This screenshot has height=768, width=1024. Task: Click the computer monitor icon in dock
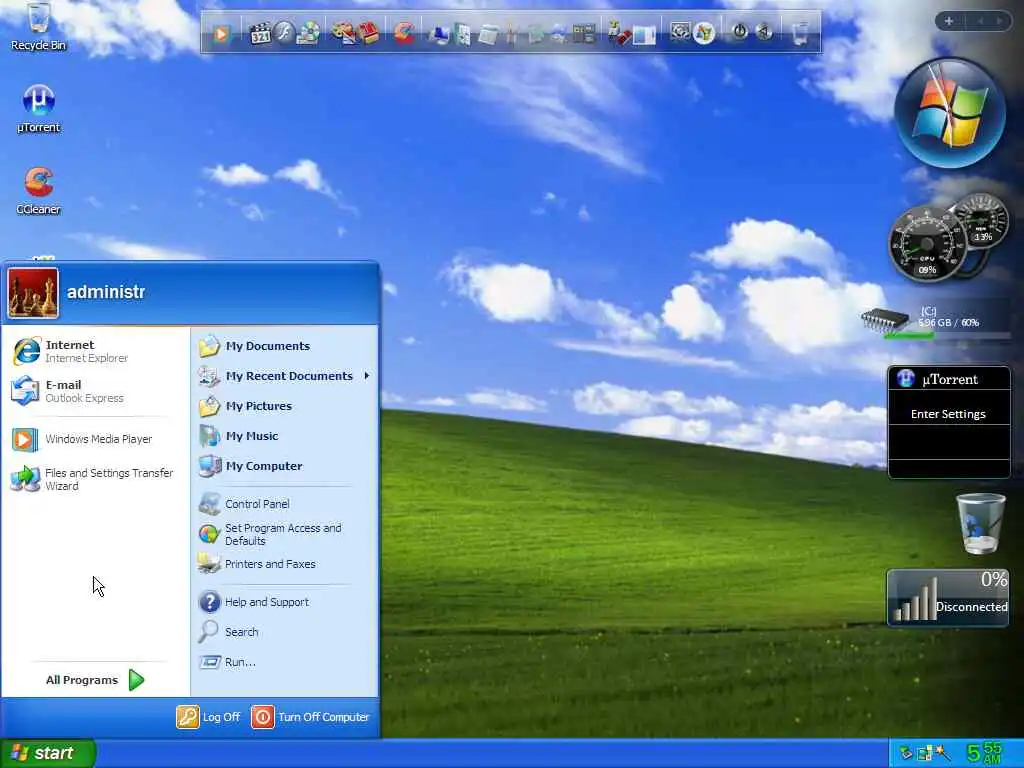439,33
